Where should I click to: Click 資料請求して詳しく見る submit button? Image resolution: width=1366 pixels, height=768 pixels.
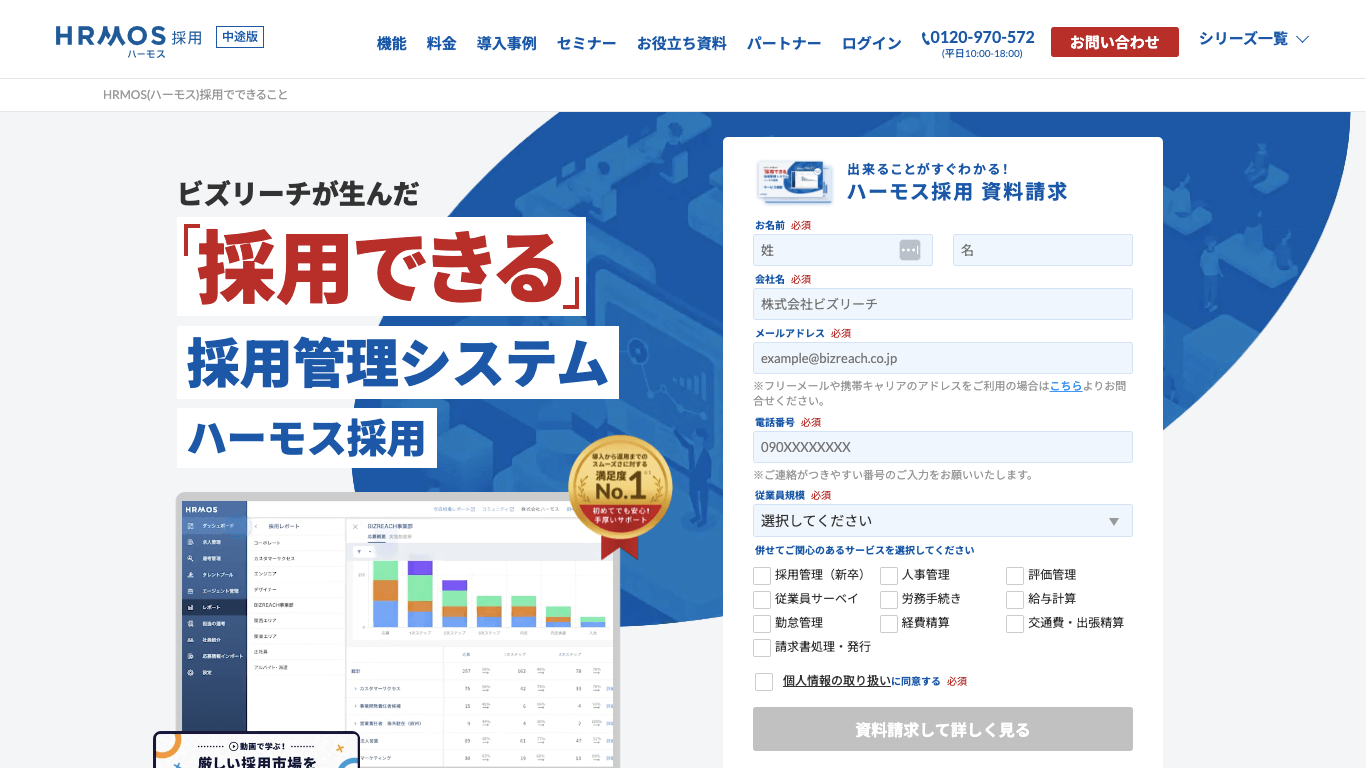pos(943,729)
